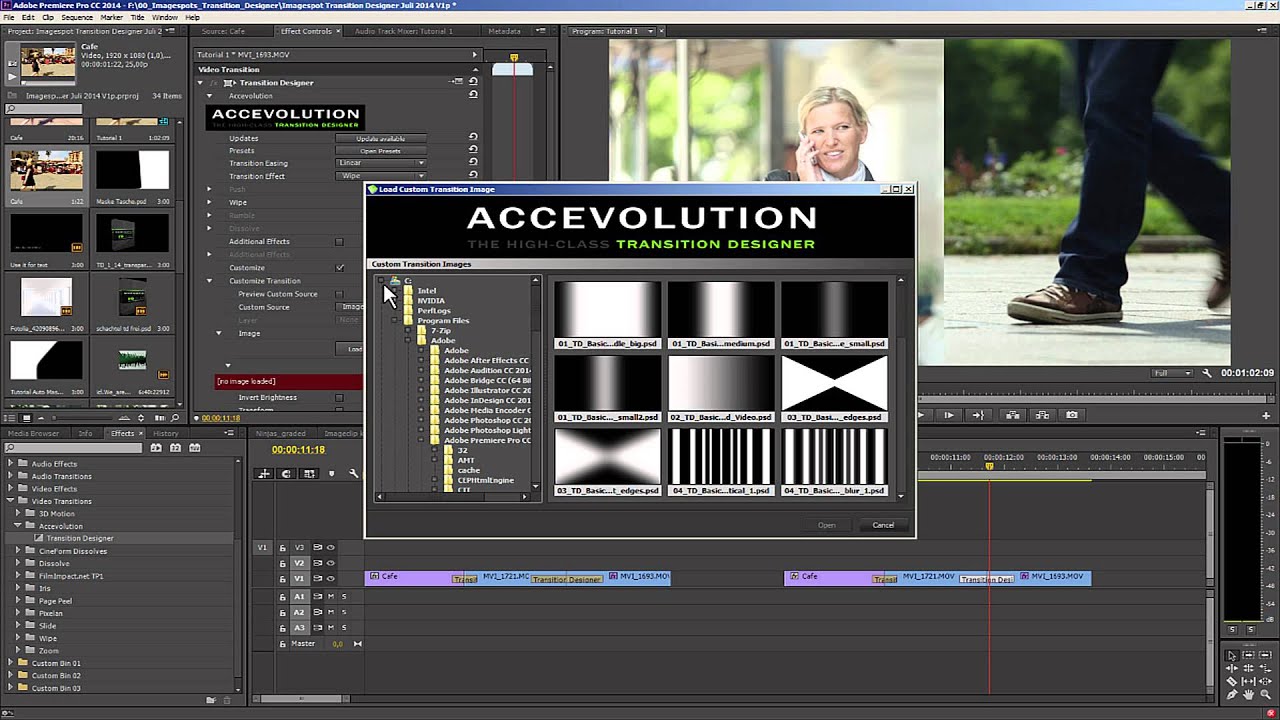Filter 32-bit color effects in Effects panel

pyautogui.click(x=175, y=448)
